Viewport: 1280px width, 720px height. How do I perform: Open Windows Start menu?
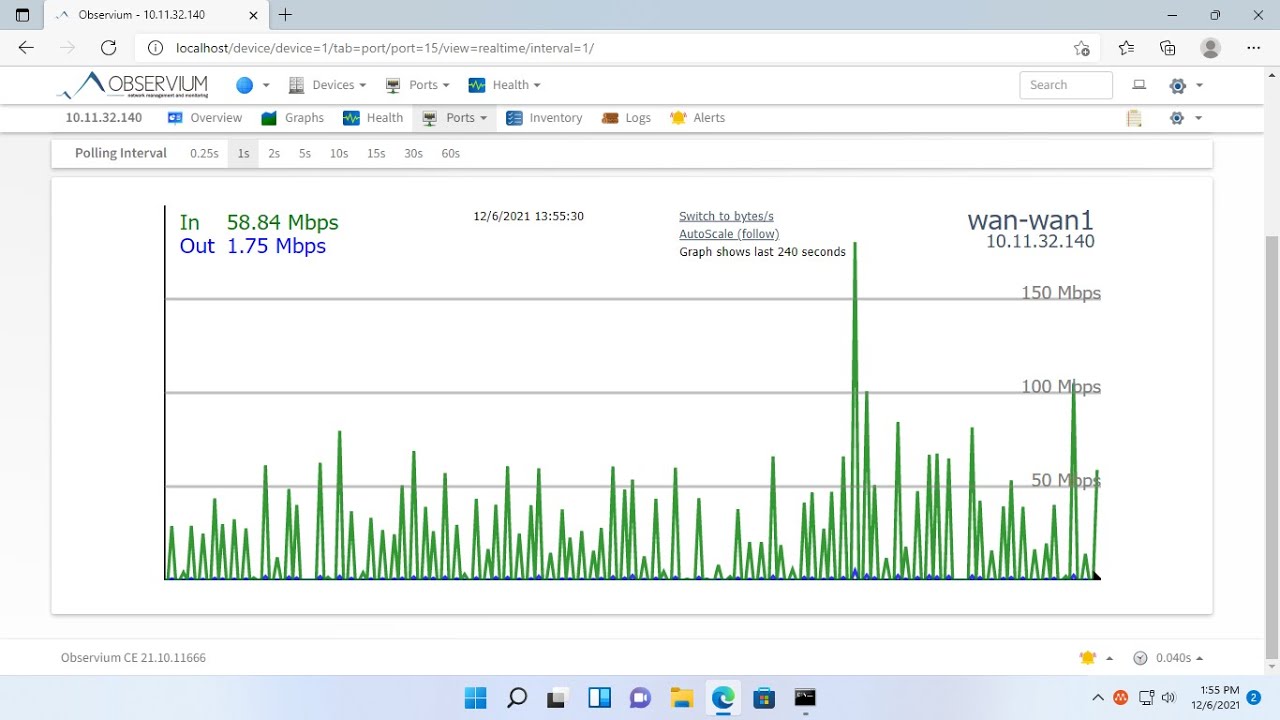coord(475,697)
